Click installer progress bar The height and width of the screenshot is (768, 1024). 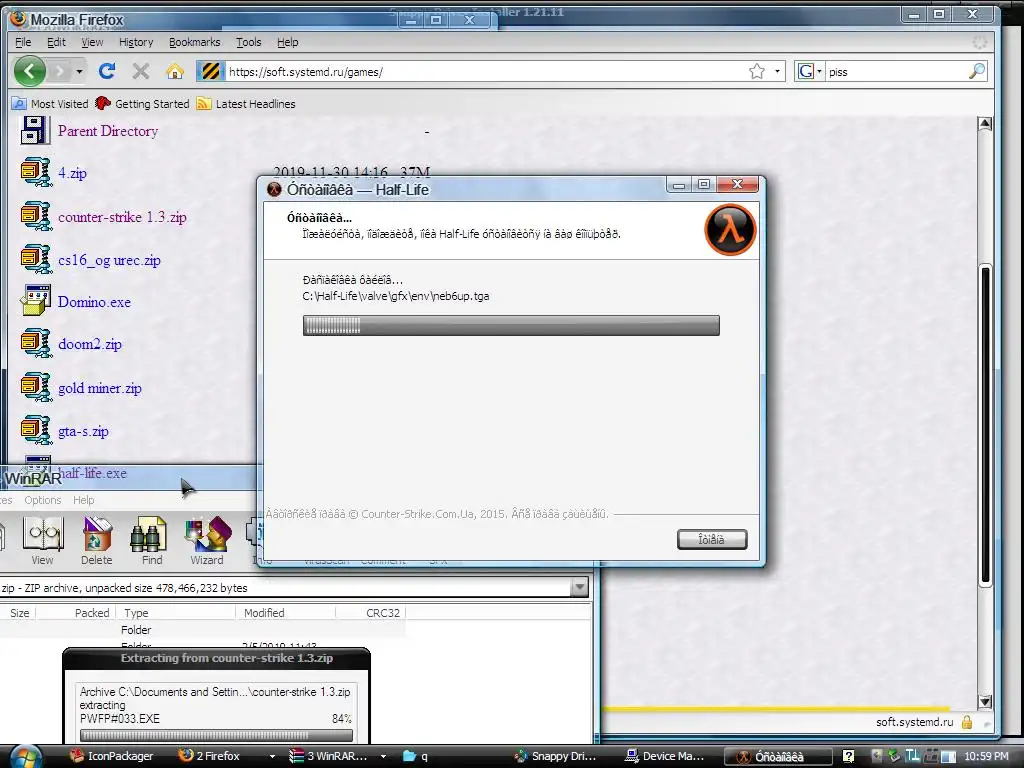click(x=511, y=325)
